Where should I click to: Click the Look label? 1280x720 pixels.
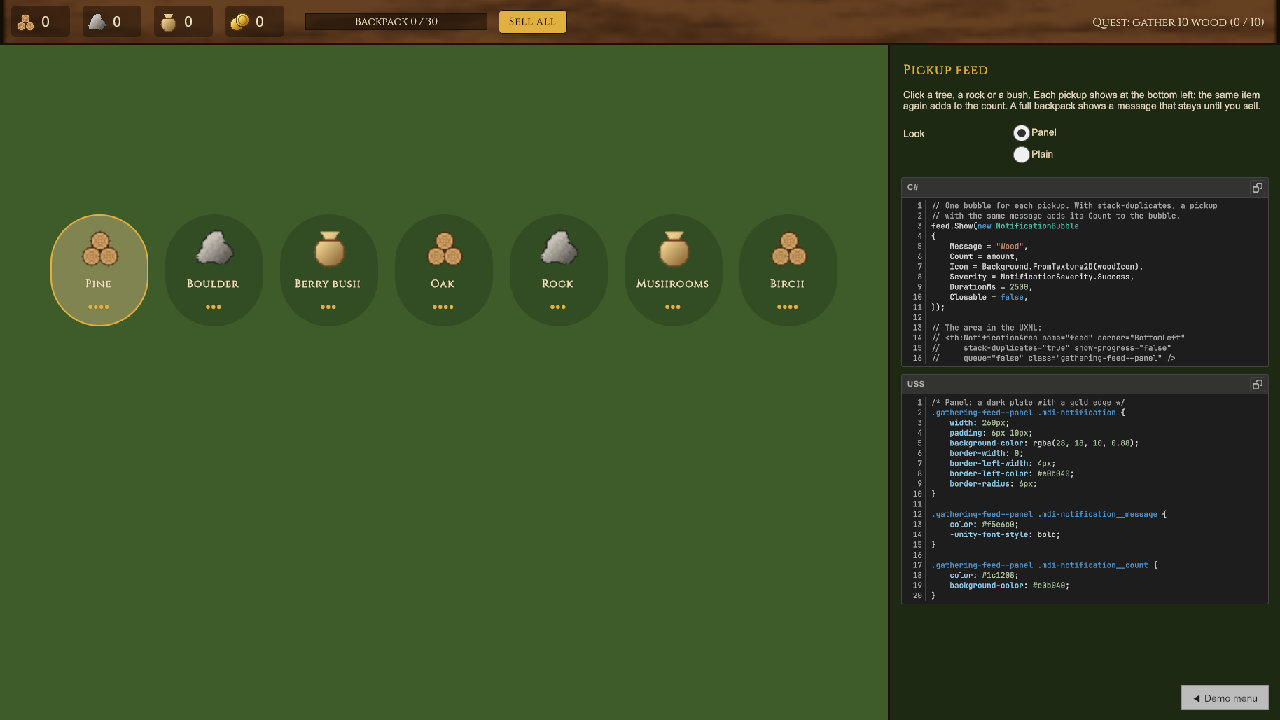[914, 134]
